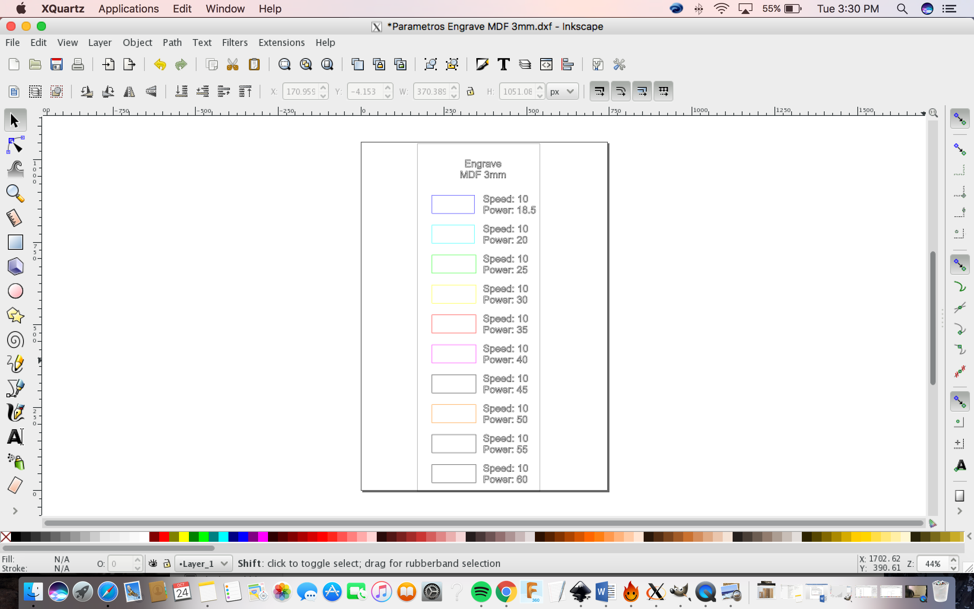Select the Rectangle tool
The width and height of the screenshot is (974, 609).
16,242
